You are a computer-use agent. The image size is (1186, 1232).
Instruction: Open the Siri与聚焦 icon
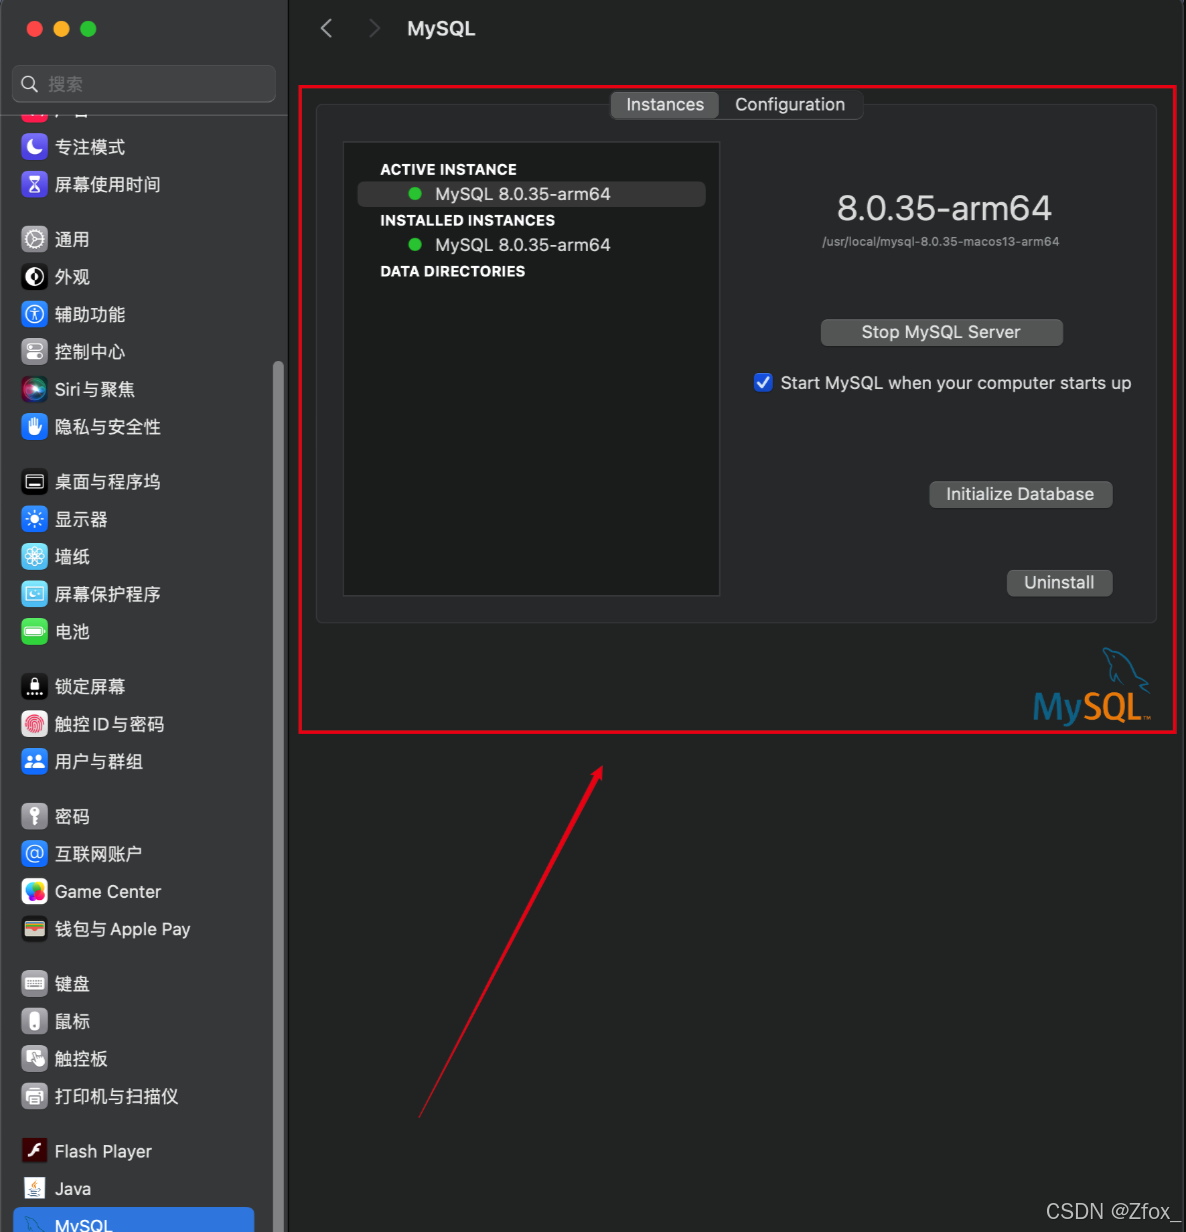[35, 389]
